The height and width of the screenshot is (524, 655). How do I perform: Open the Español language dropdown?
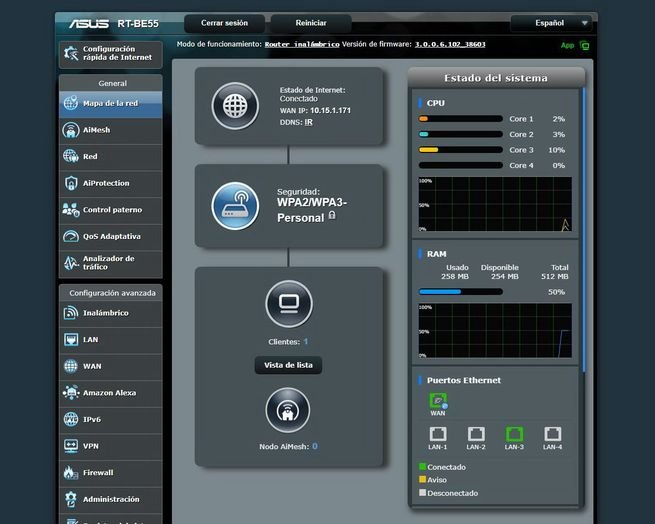click(x=552, y=23)
